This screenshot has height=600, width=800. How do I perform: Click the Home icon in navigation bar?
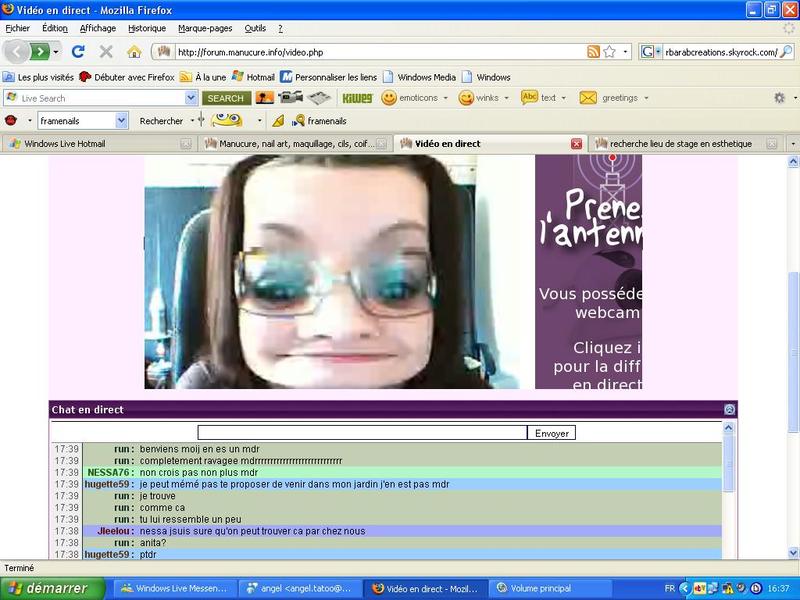point(134,51)
